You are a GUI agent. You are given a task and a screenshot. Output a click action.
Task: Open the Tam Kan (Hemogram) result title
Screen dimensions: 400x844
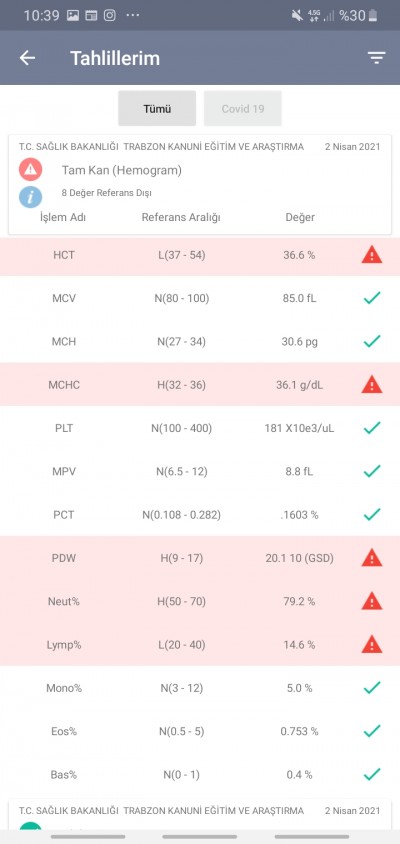pyautogui.click(x=122, y=171)
